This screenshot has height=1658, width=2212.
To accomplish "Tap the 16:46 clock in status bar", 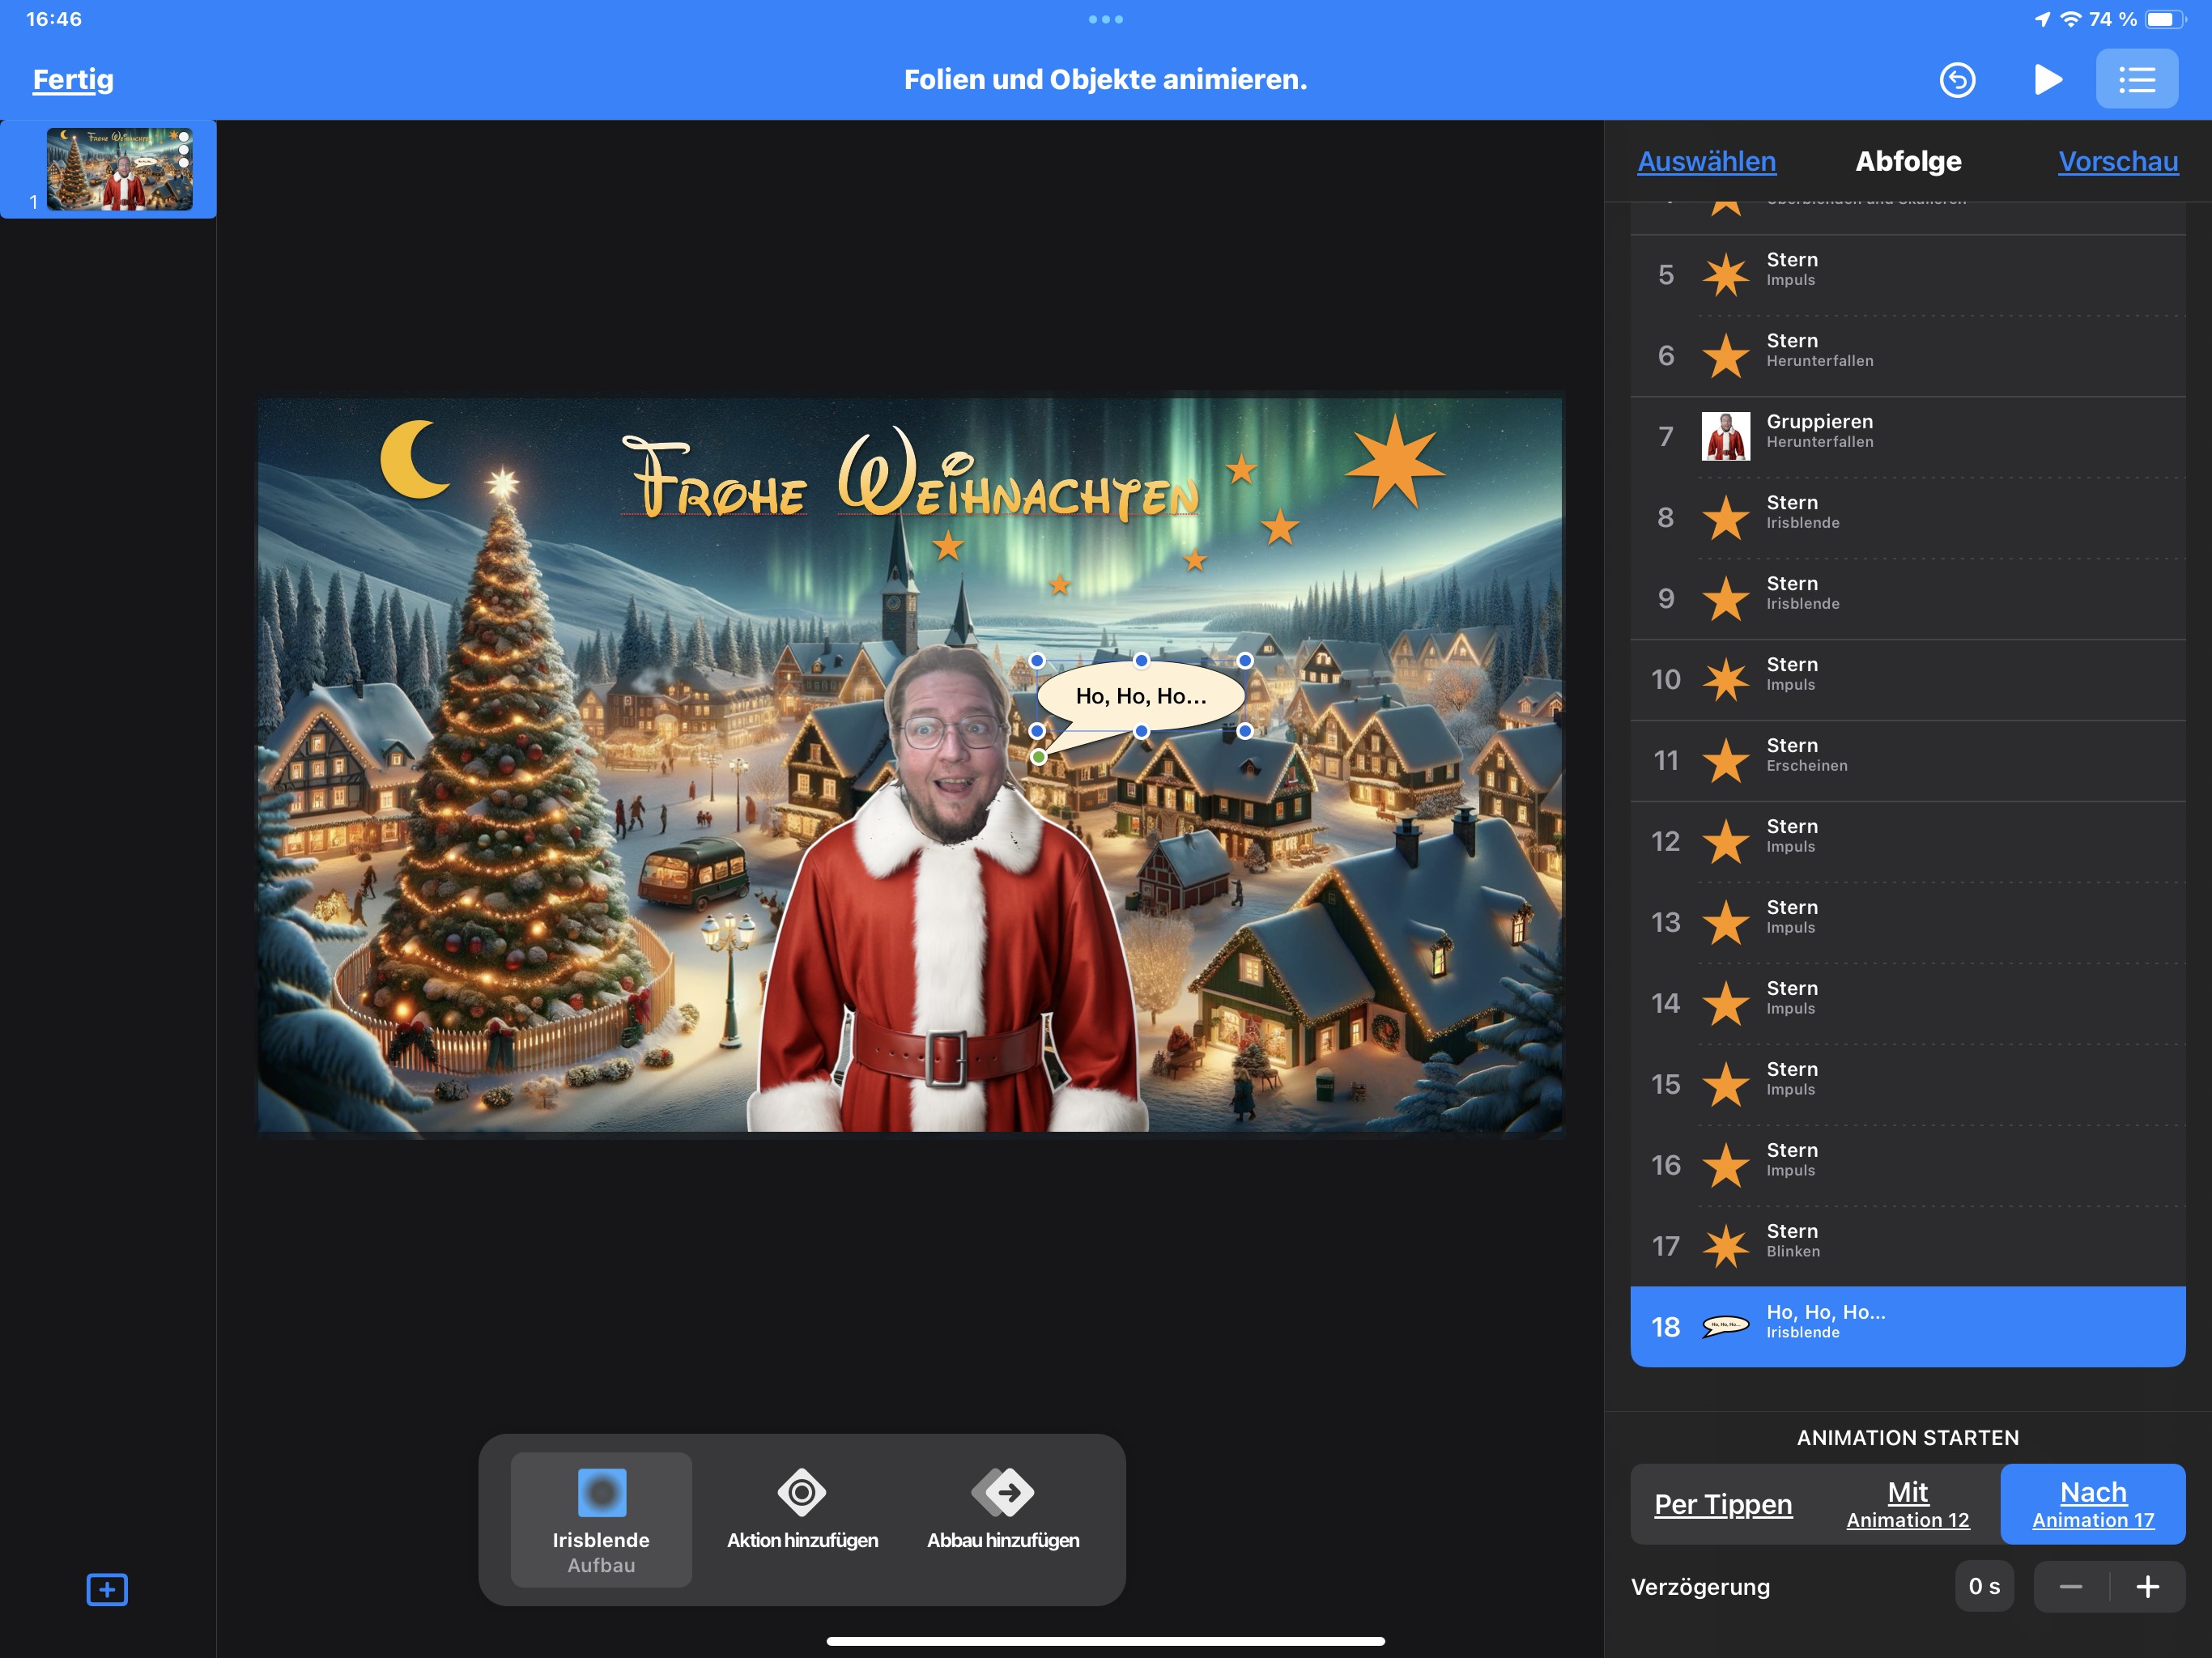I will [54, 19].
